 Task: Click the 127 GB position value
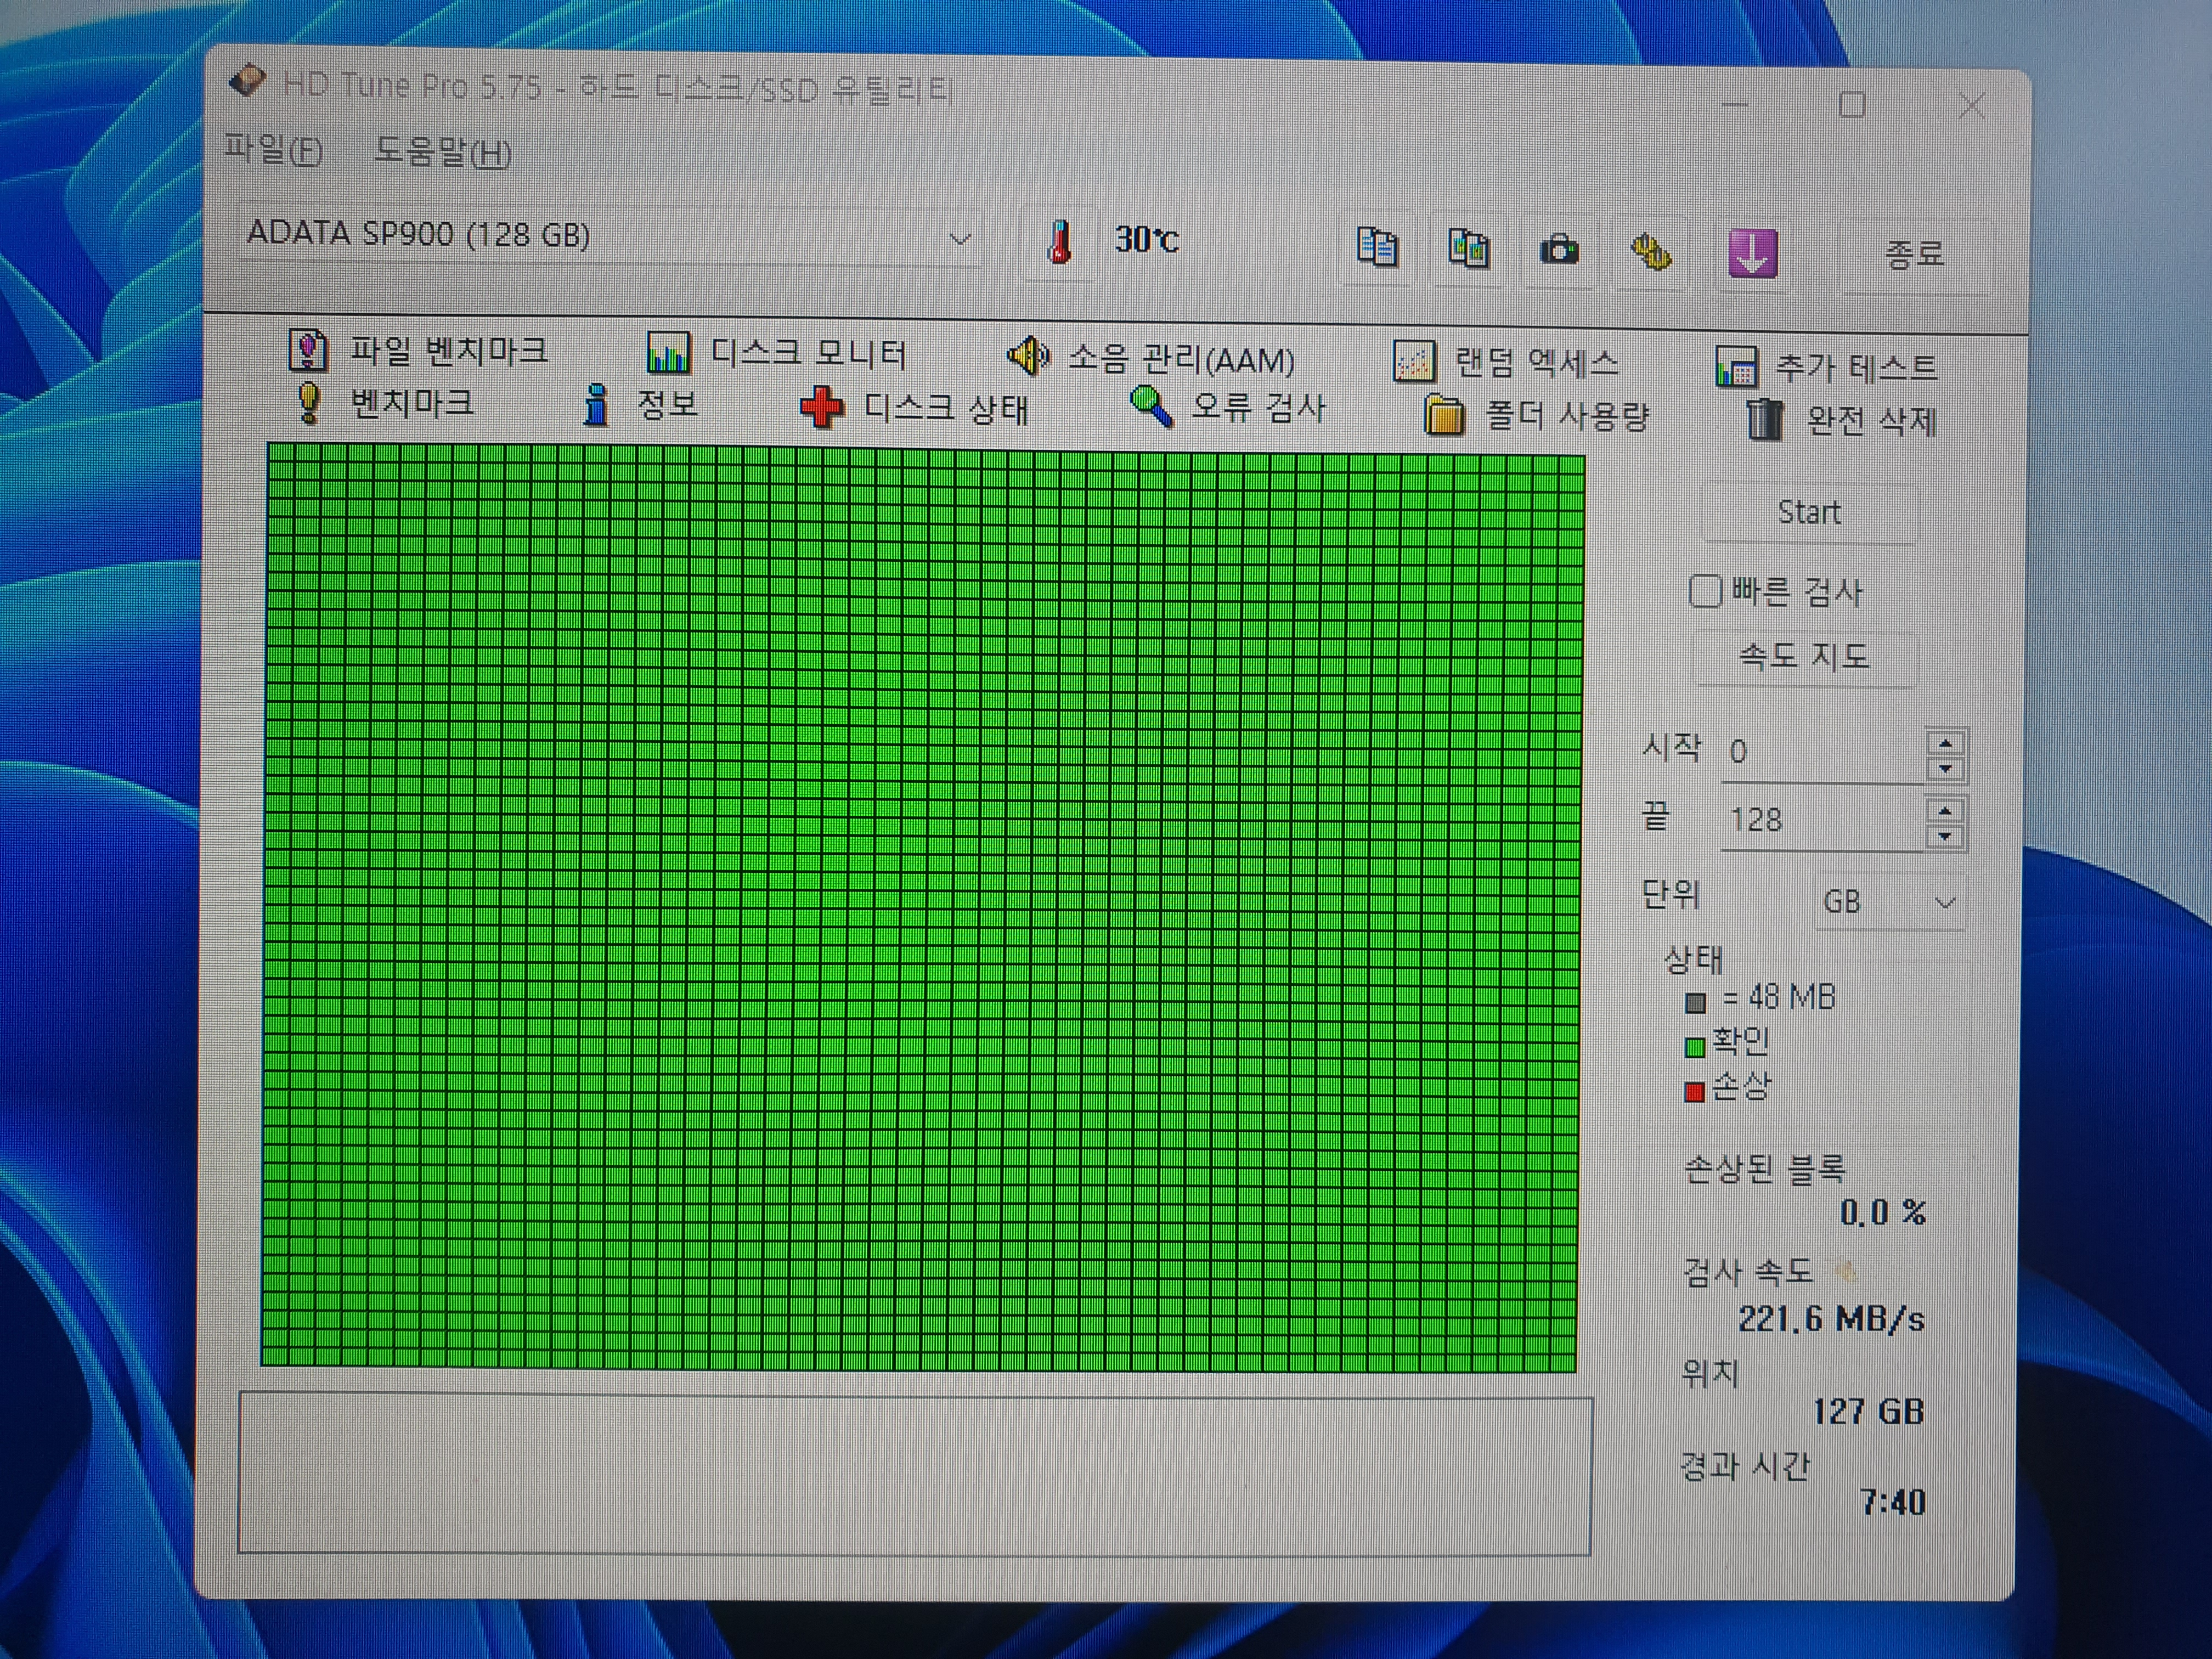click(1868, 1411)
